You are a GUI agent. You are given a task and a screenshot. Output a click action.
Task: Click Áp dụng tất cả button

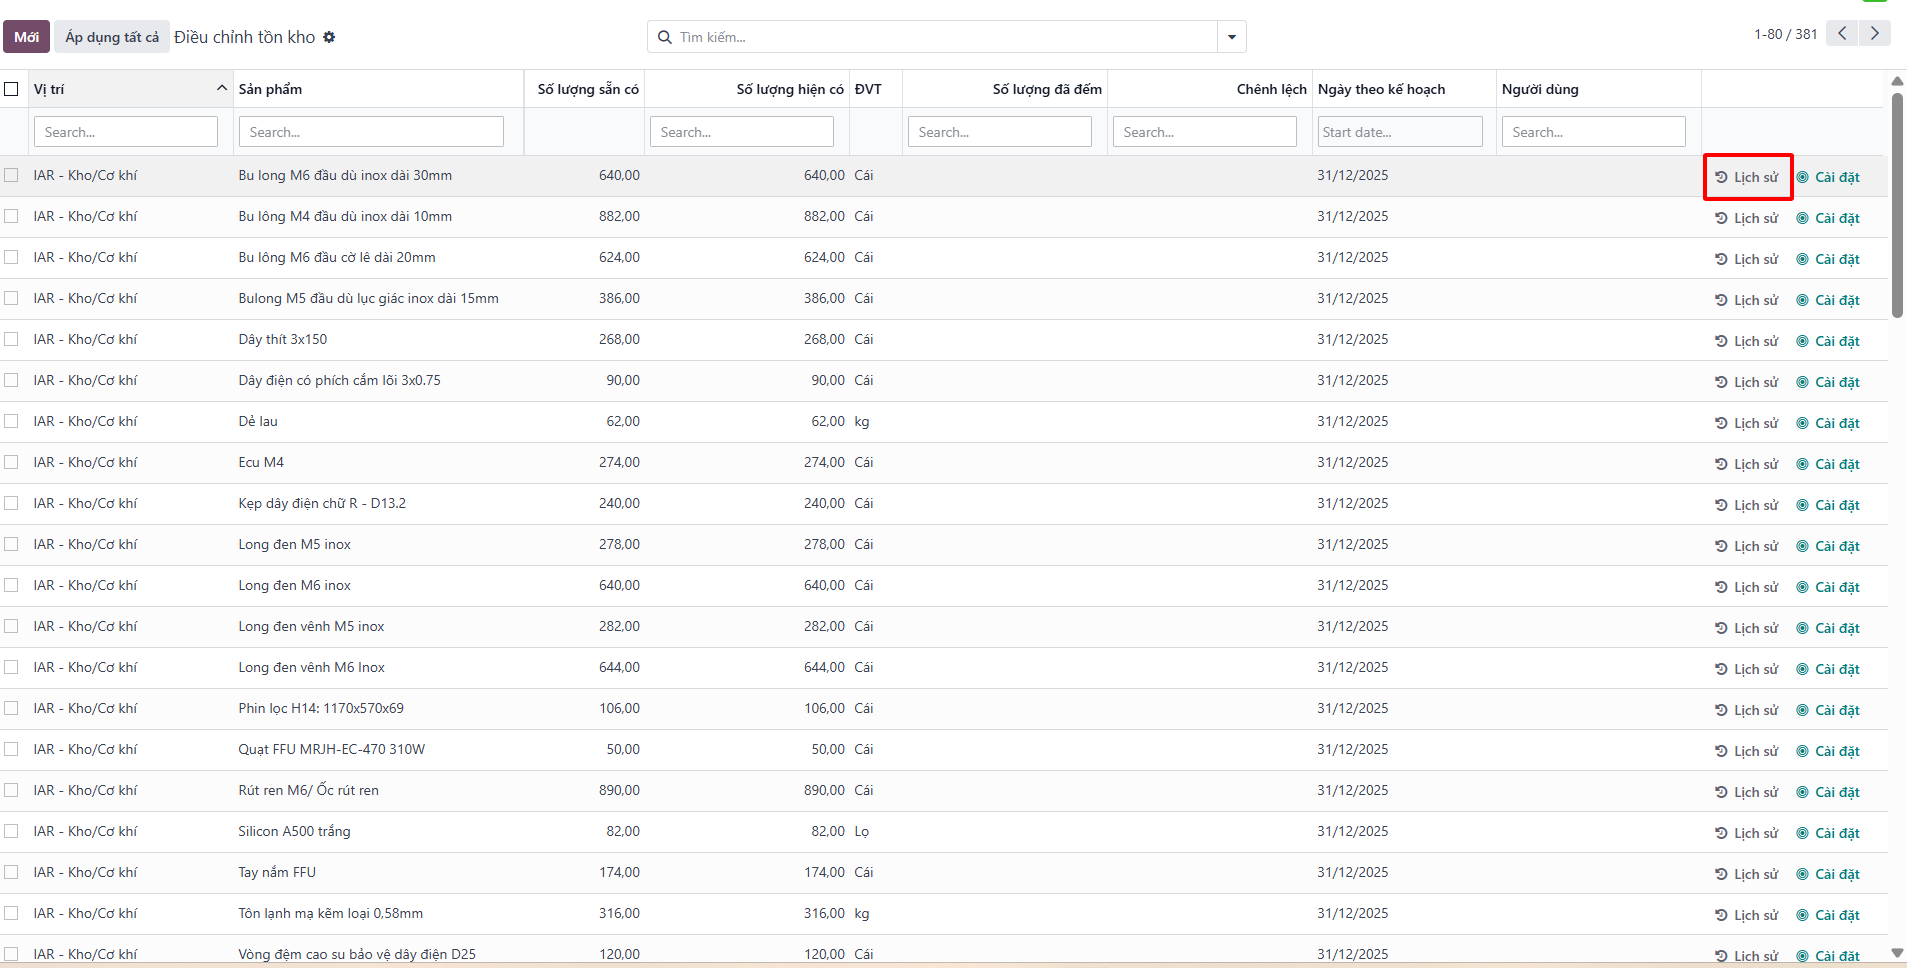[x=112, y=37]
